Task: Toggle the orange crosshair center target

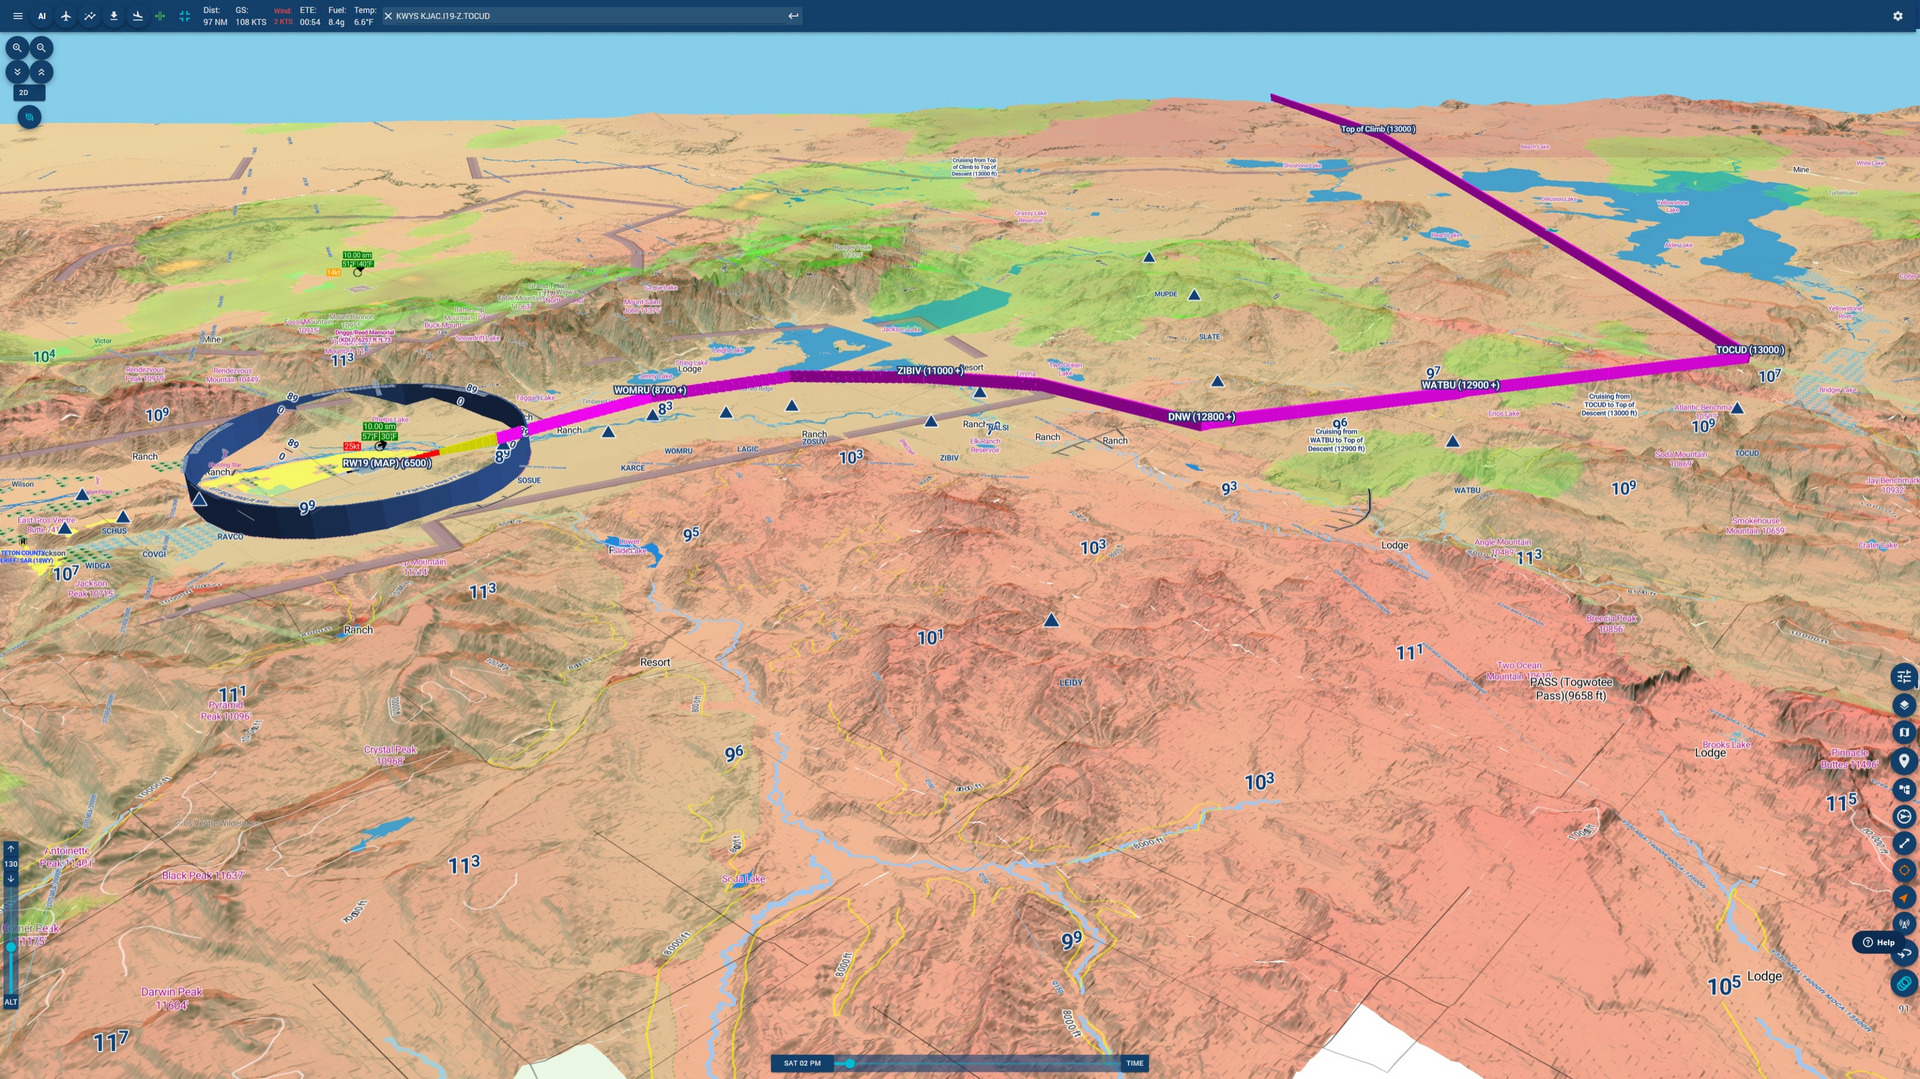Action: (x=1903, y=870)
